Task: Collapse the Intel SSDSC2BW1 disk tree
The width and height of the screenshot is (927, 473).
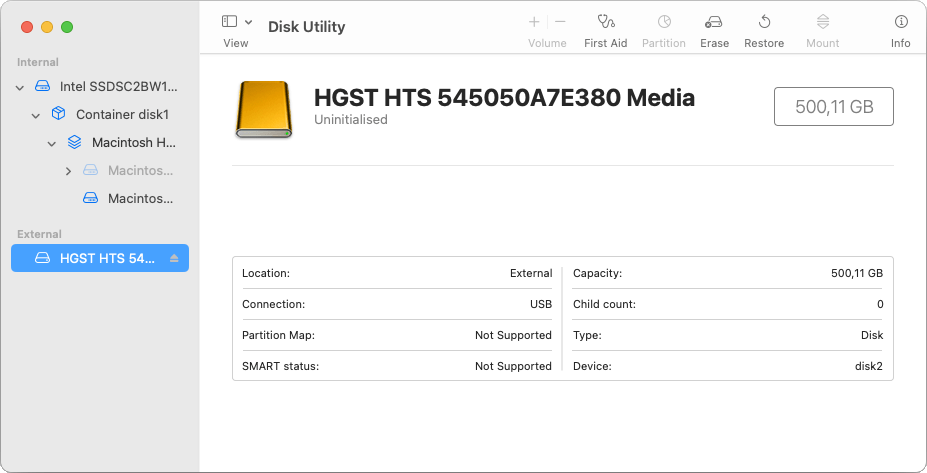Action: pyautogui.click(x=20, y=87)
